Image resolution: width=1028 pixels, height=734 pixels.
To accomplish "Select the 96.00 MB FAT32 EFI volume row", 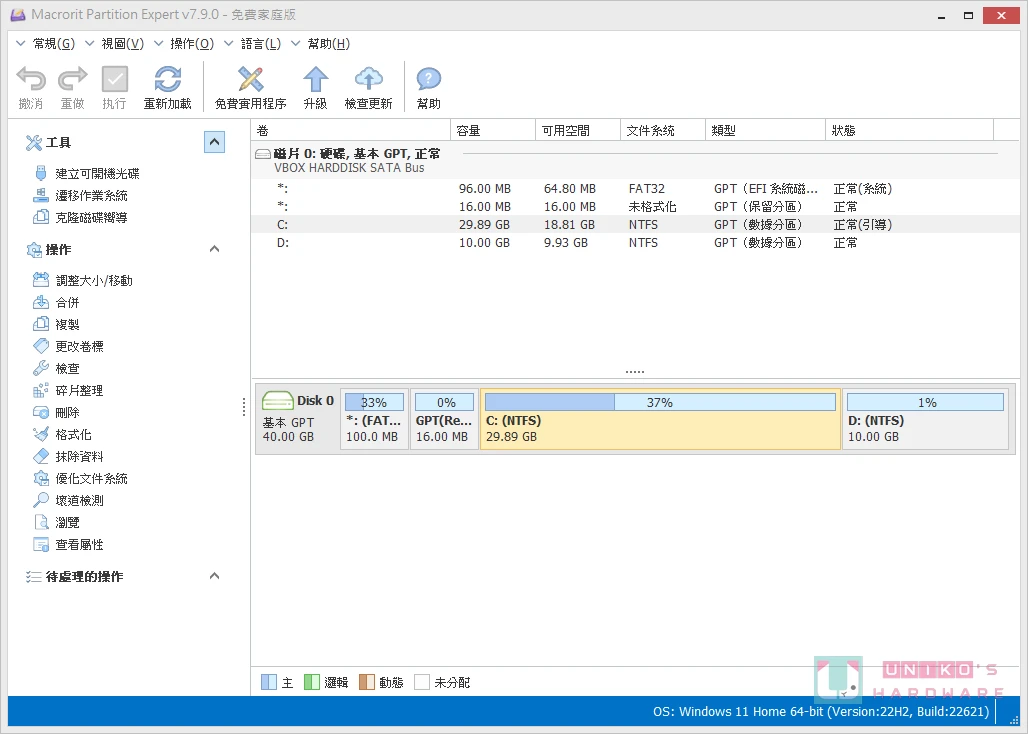I will 635,189.
